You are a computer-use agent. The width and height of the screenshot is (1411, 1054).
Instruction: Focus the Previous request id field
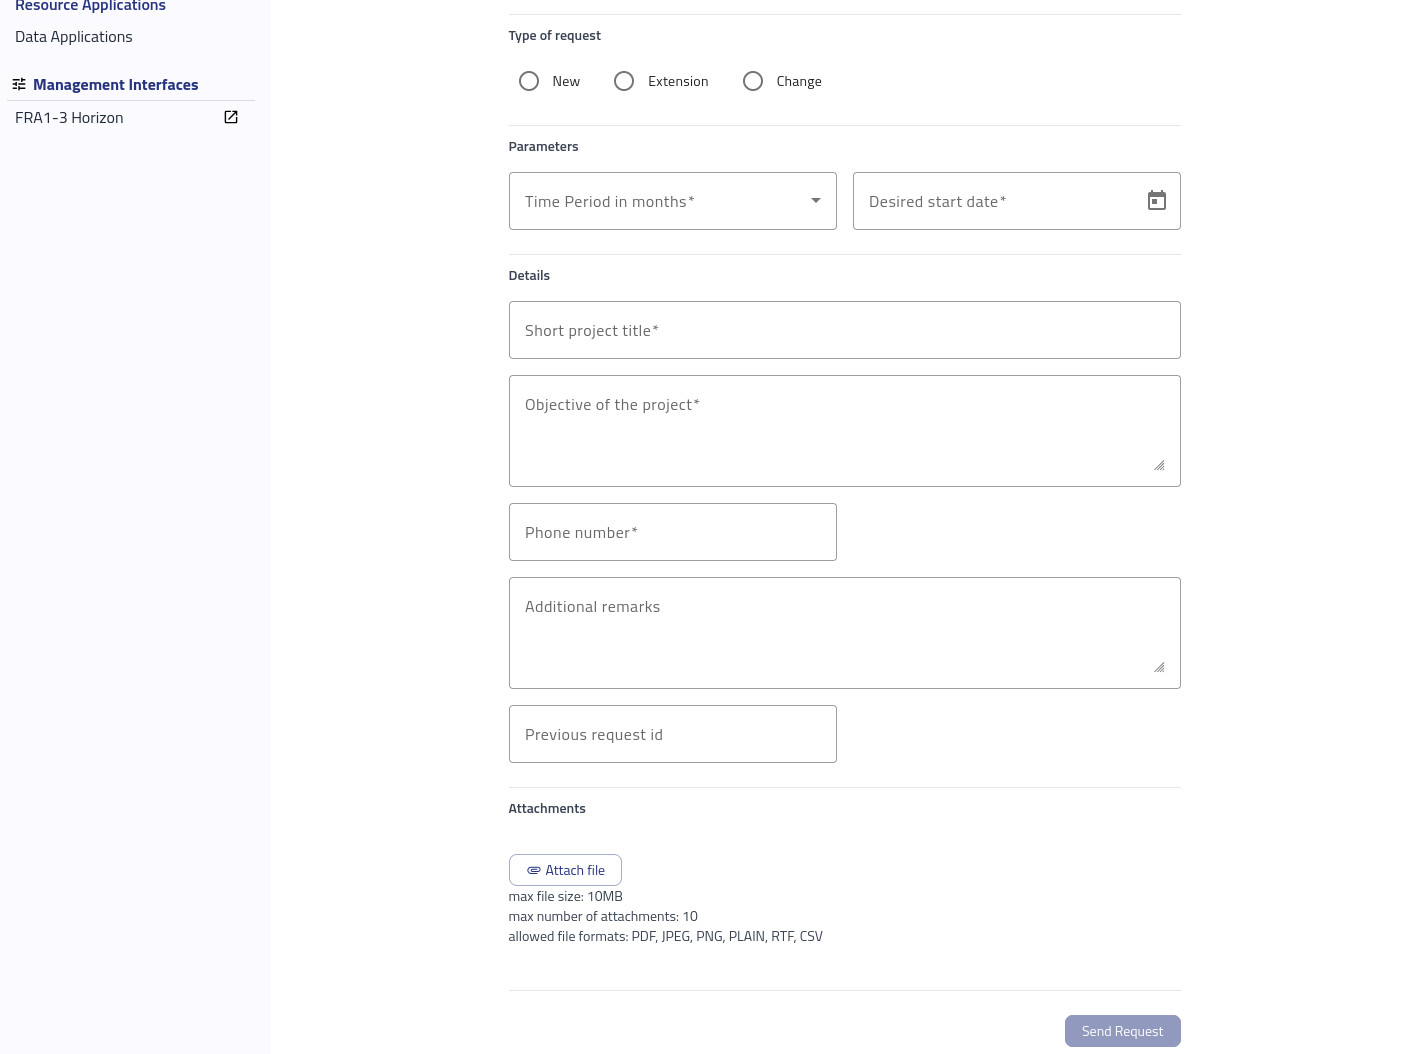[672, 734]
